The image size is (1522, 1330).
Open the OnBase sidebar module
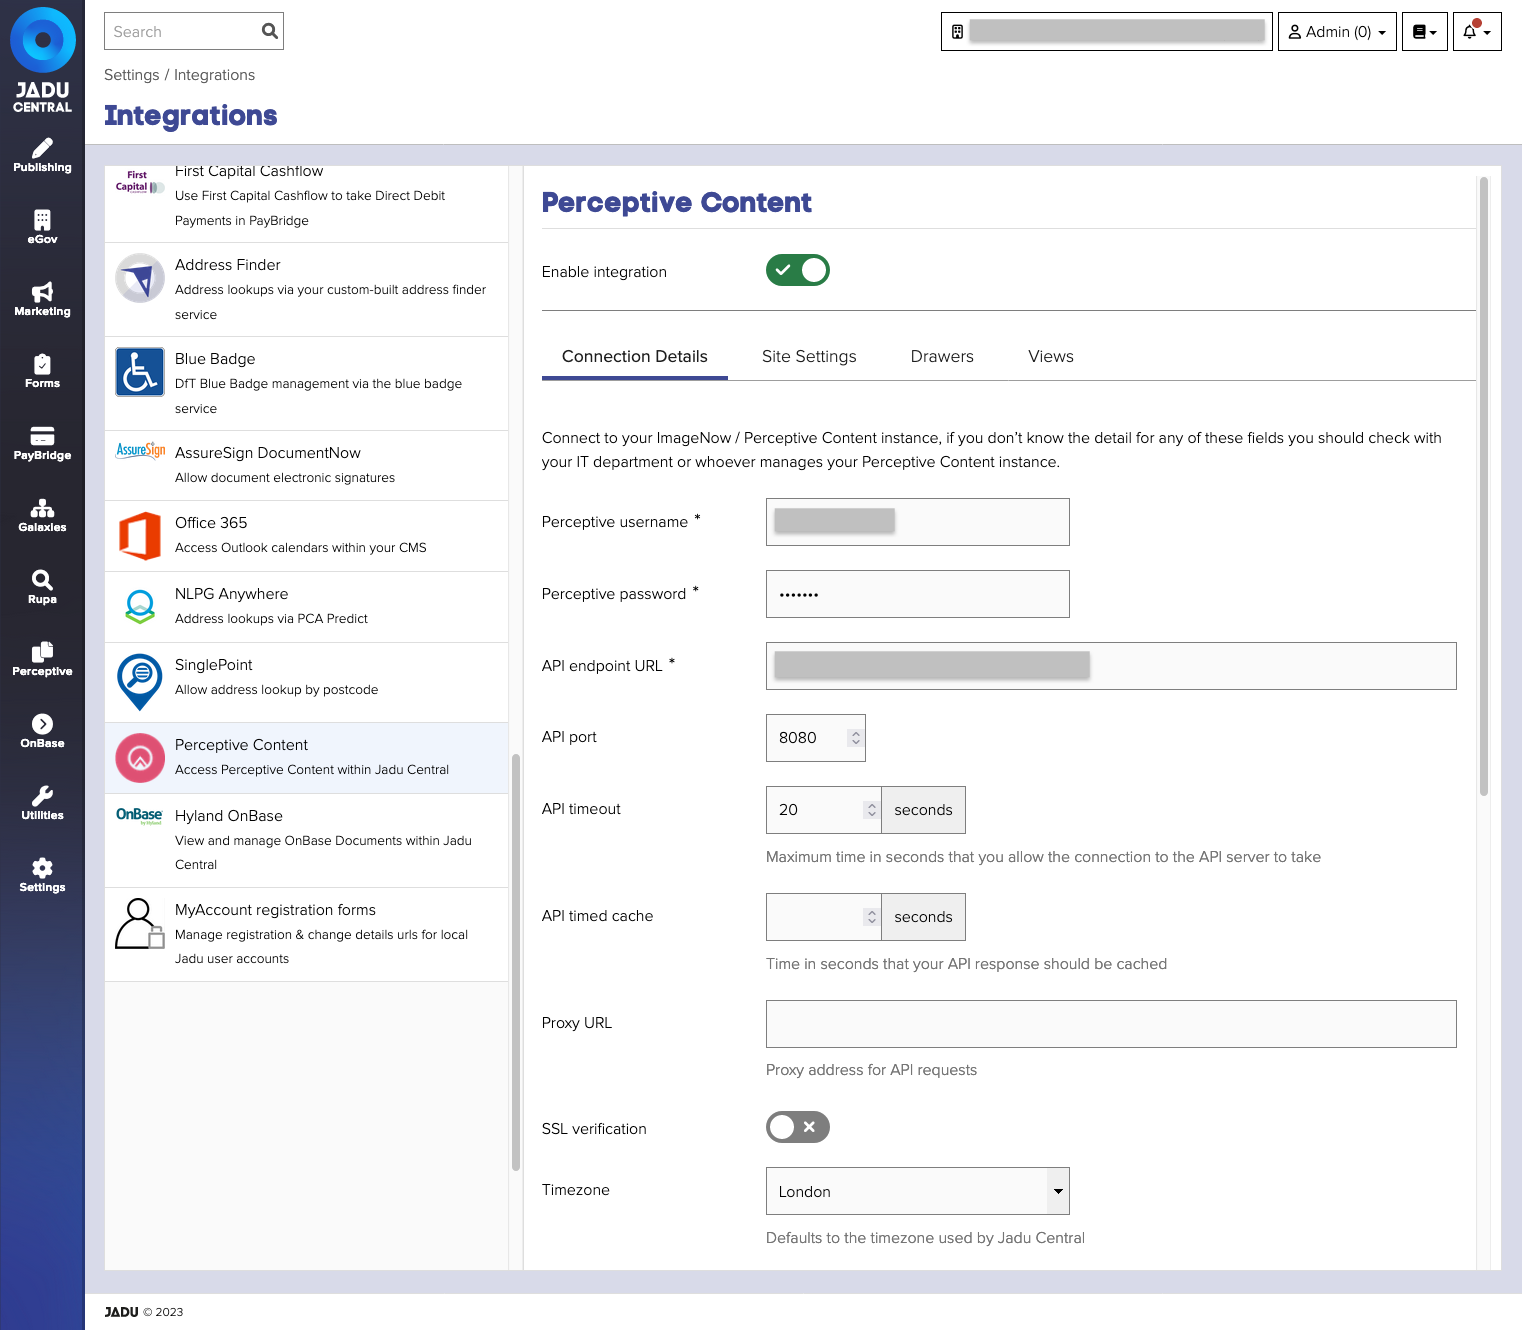42,731
